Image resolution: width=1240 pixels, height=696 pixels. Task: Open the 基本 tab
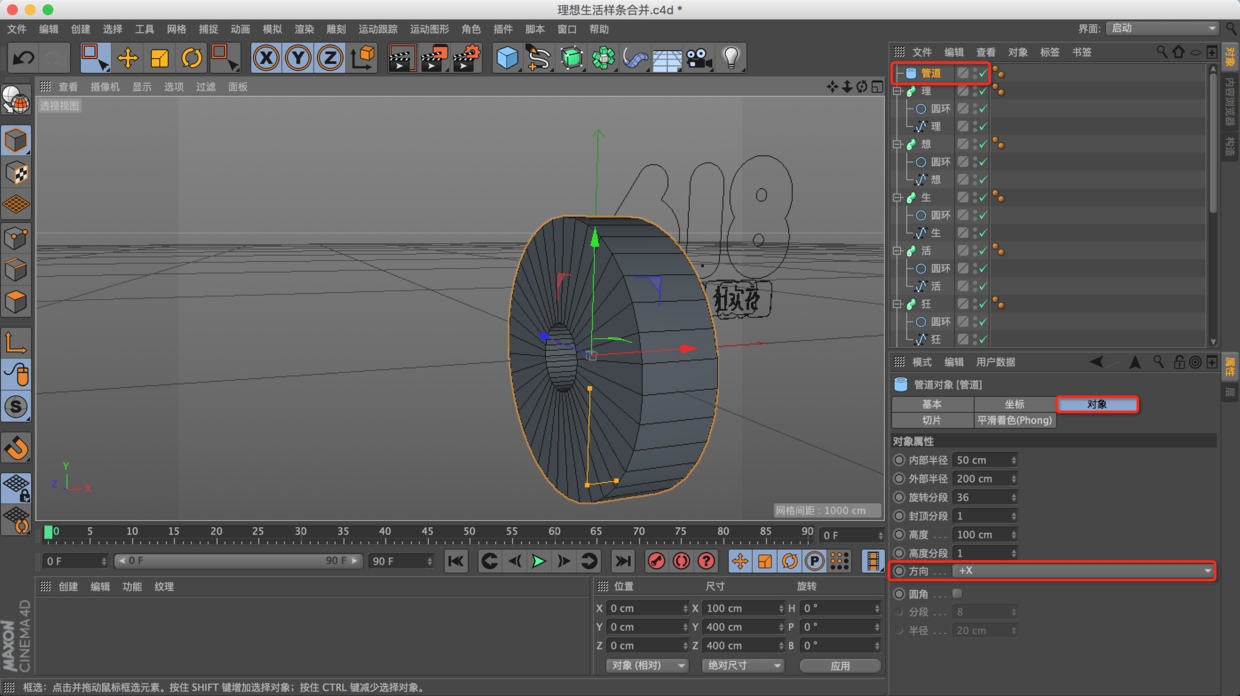932,405
